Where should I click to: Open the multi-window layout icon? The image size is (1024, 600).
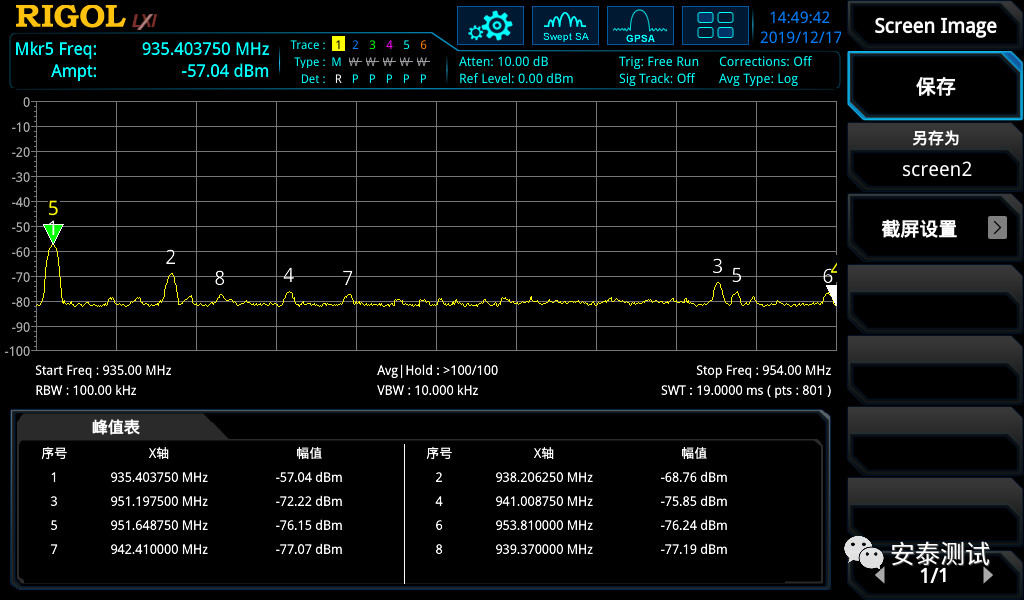pyautogui.click(x=715, y=25)
